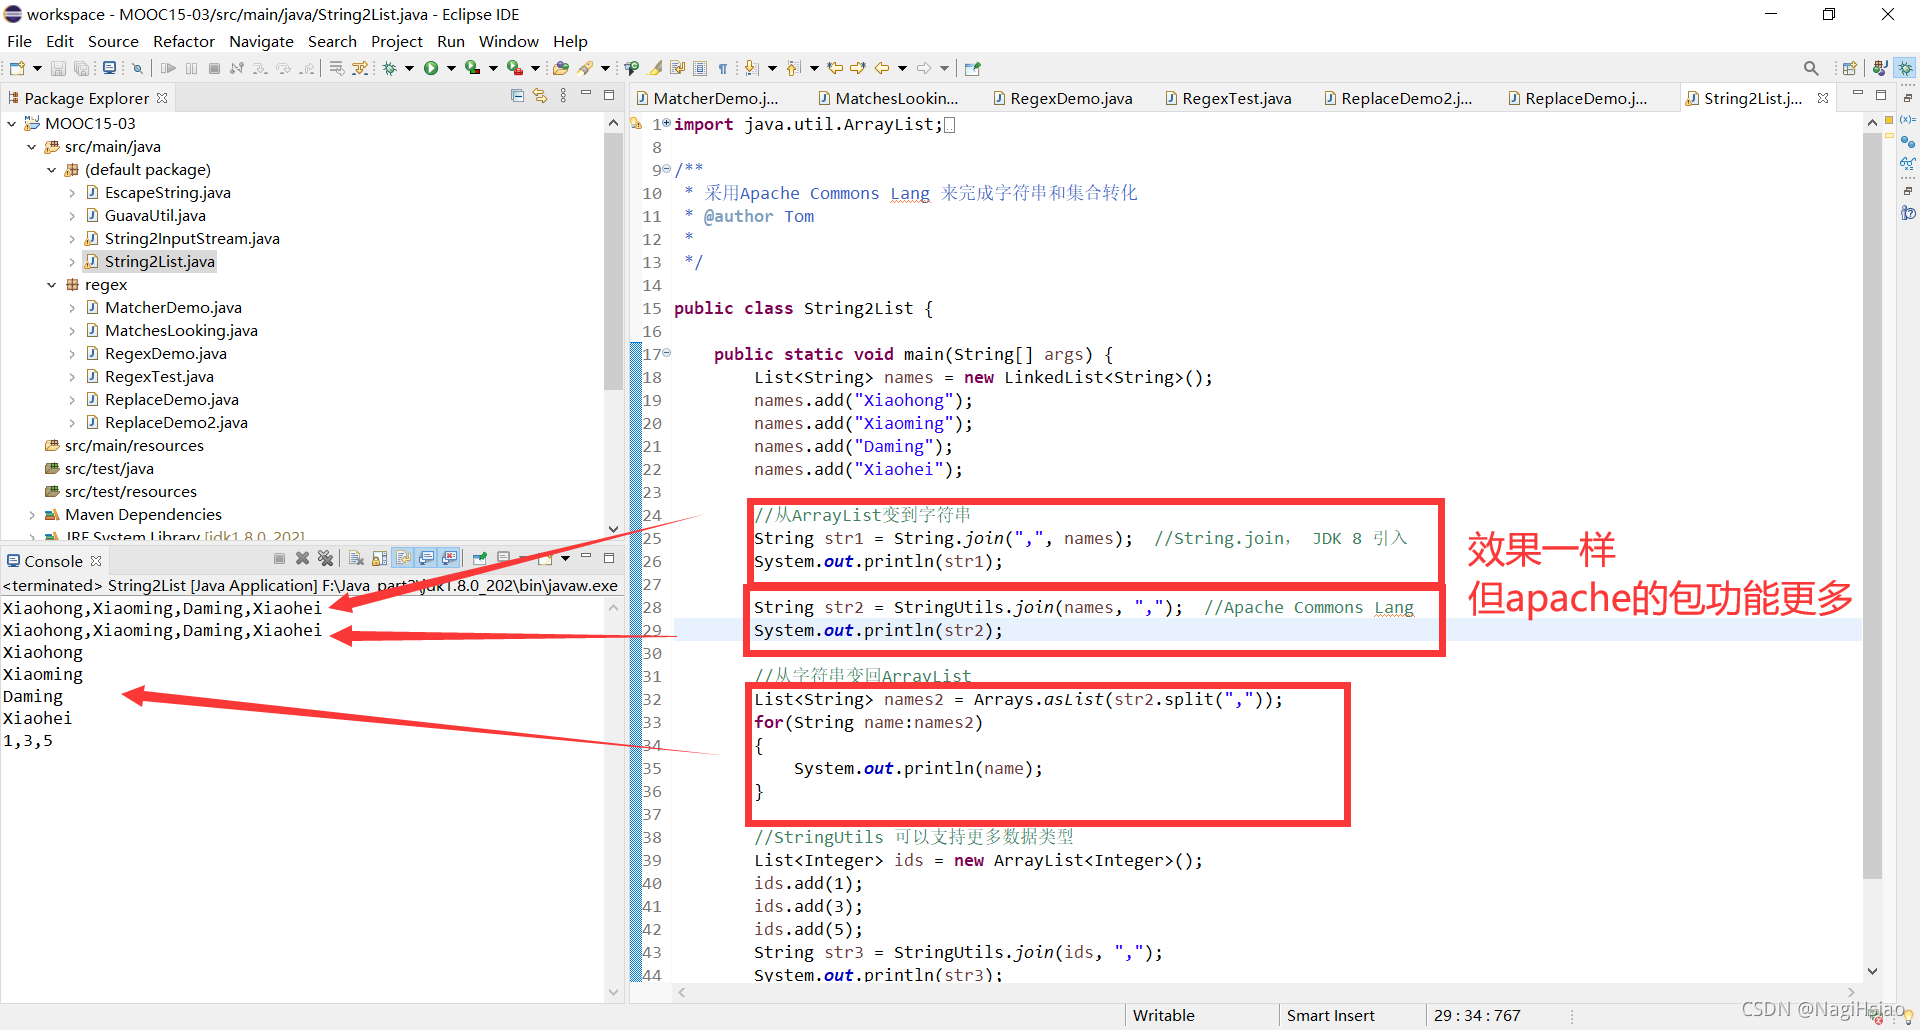
Task: Toggle Show Console on Standard Out
Action: 426,558
